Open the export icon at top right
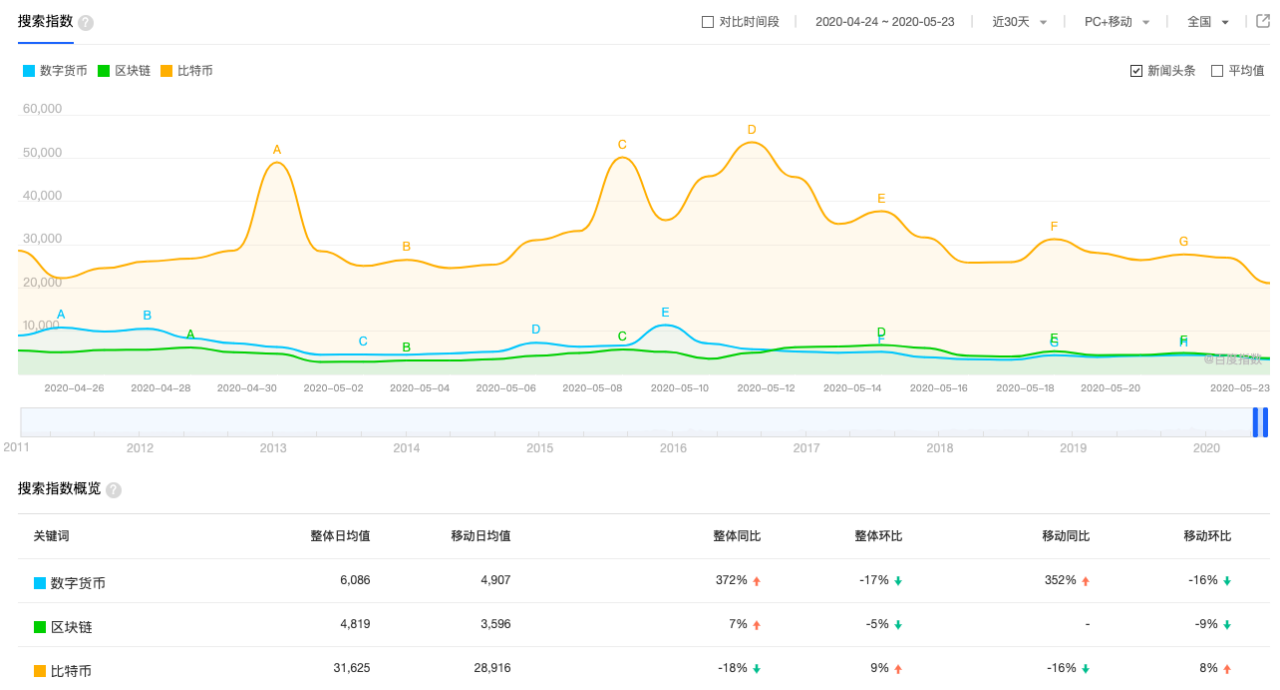The image size is (1280, 690). pyautogui.click(x=1264, y=21)
